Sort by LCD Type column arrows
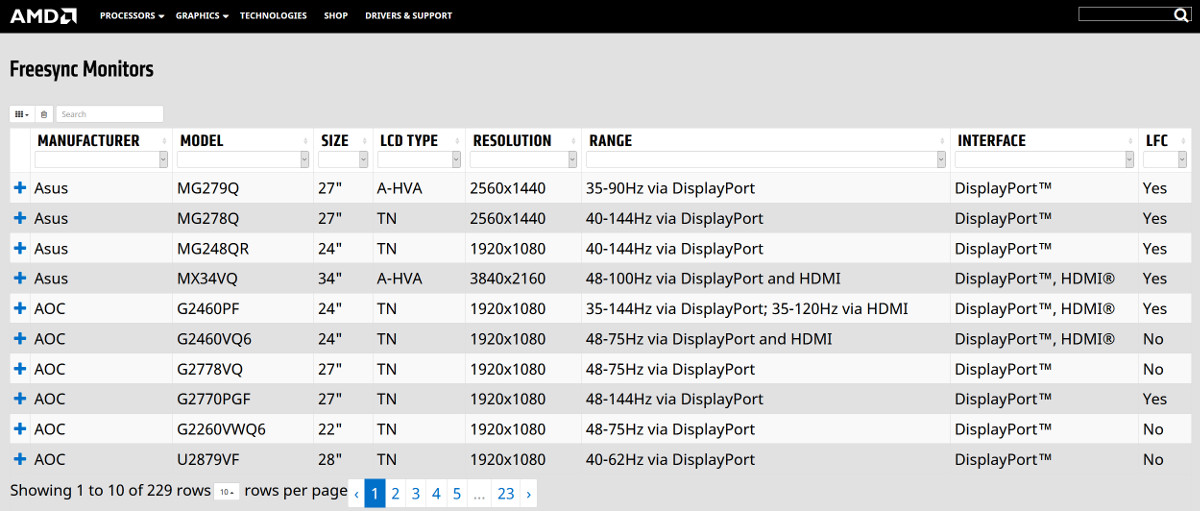Image resolution: width=1200 pixels, height=511 pixels. point(458,141)
